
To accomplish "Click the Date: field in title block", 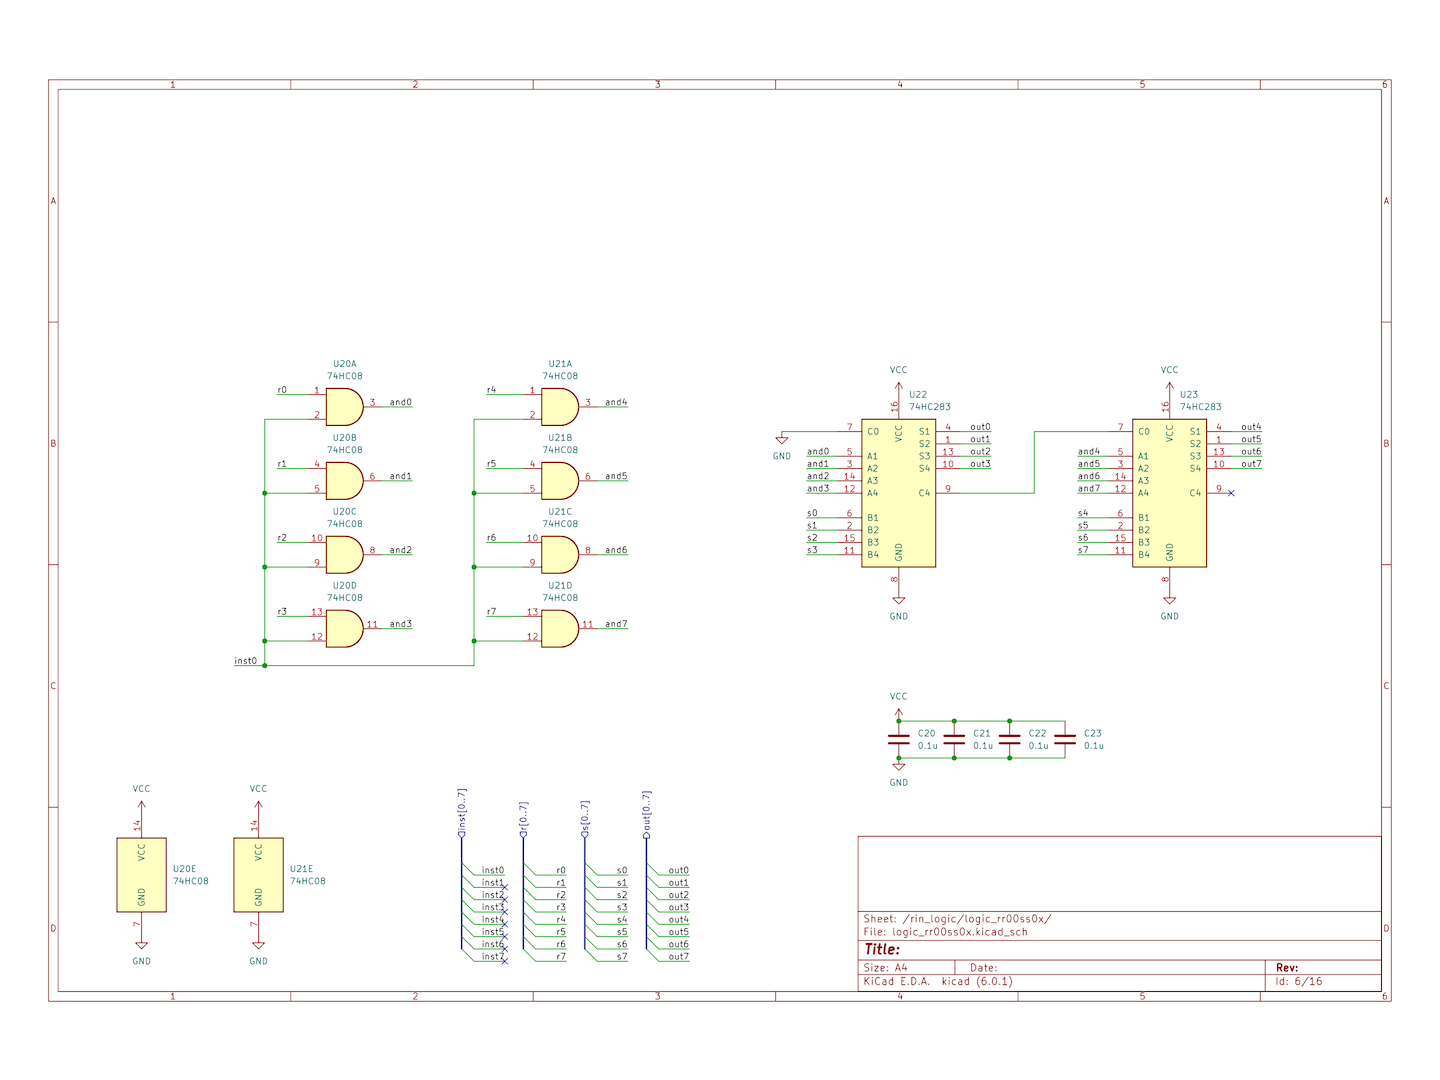I will click(x=984, y=968).
